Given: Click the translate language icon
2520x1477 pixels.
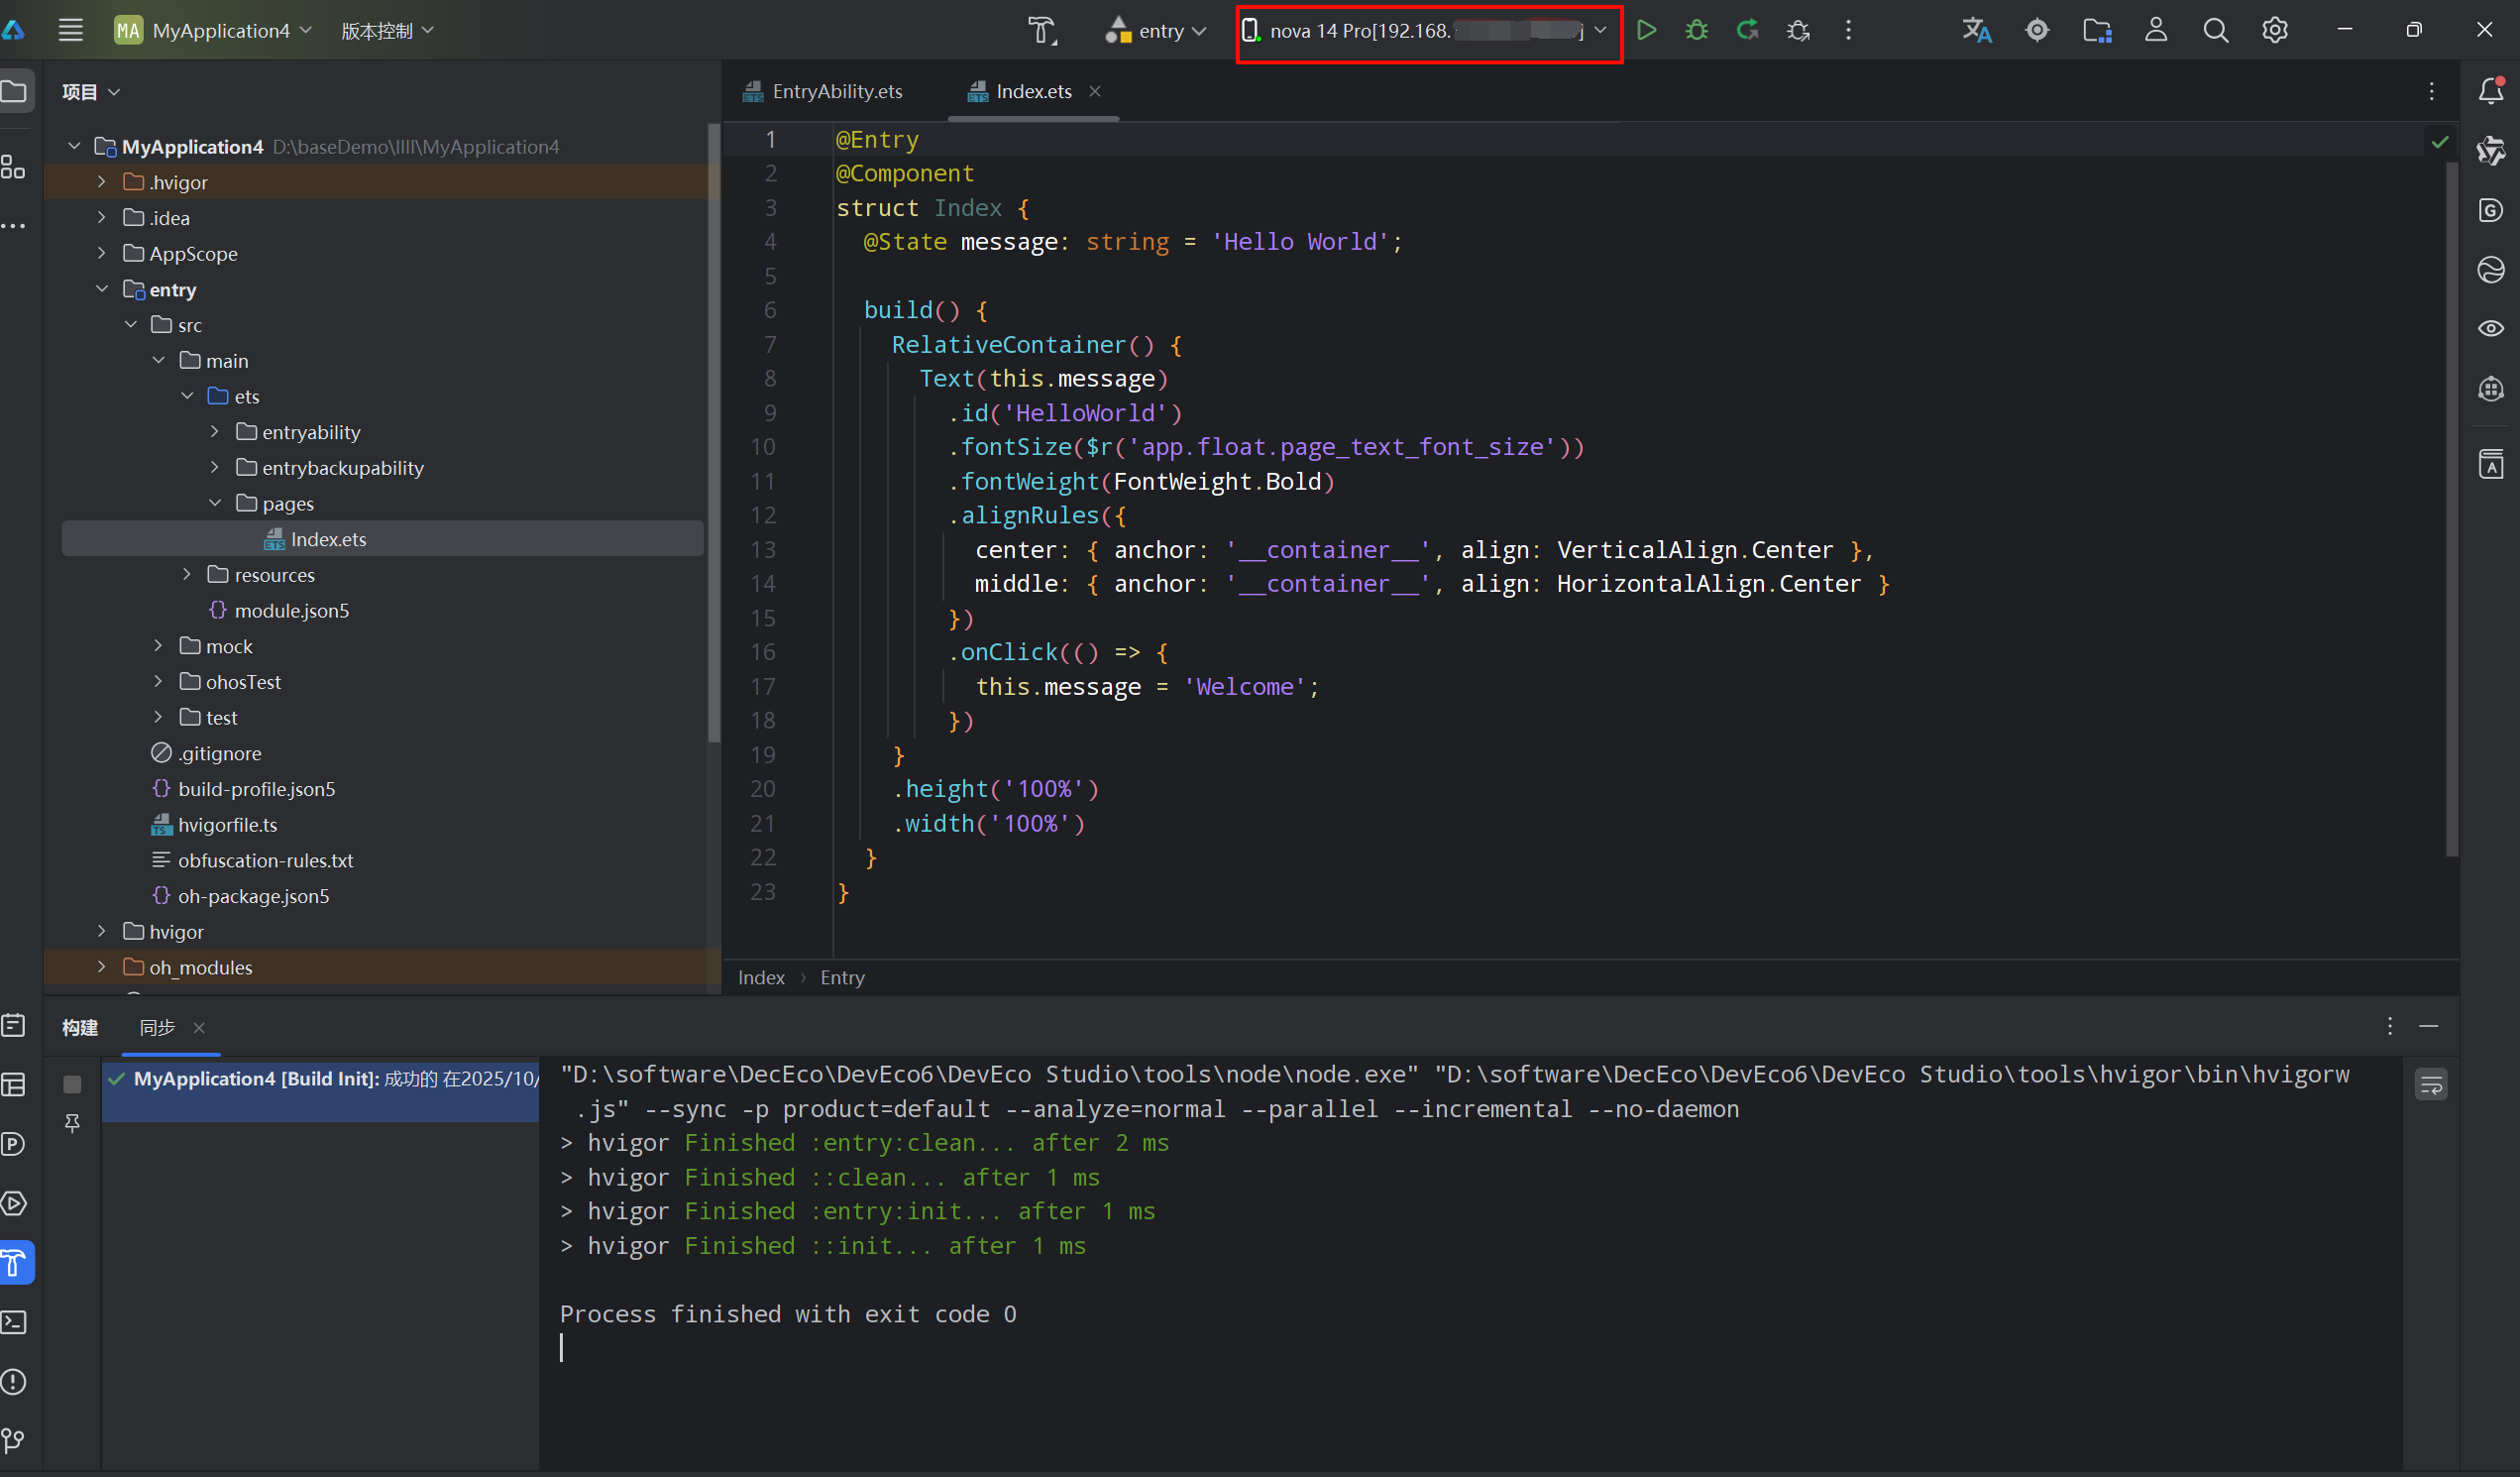Looking at the screenshot, I should pyautogui.click(x=1976, y=30).
